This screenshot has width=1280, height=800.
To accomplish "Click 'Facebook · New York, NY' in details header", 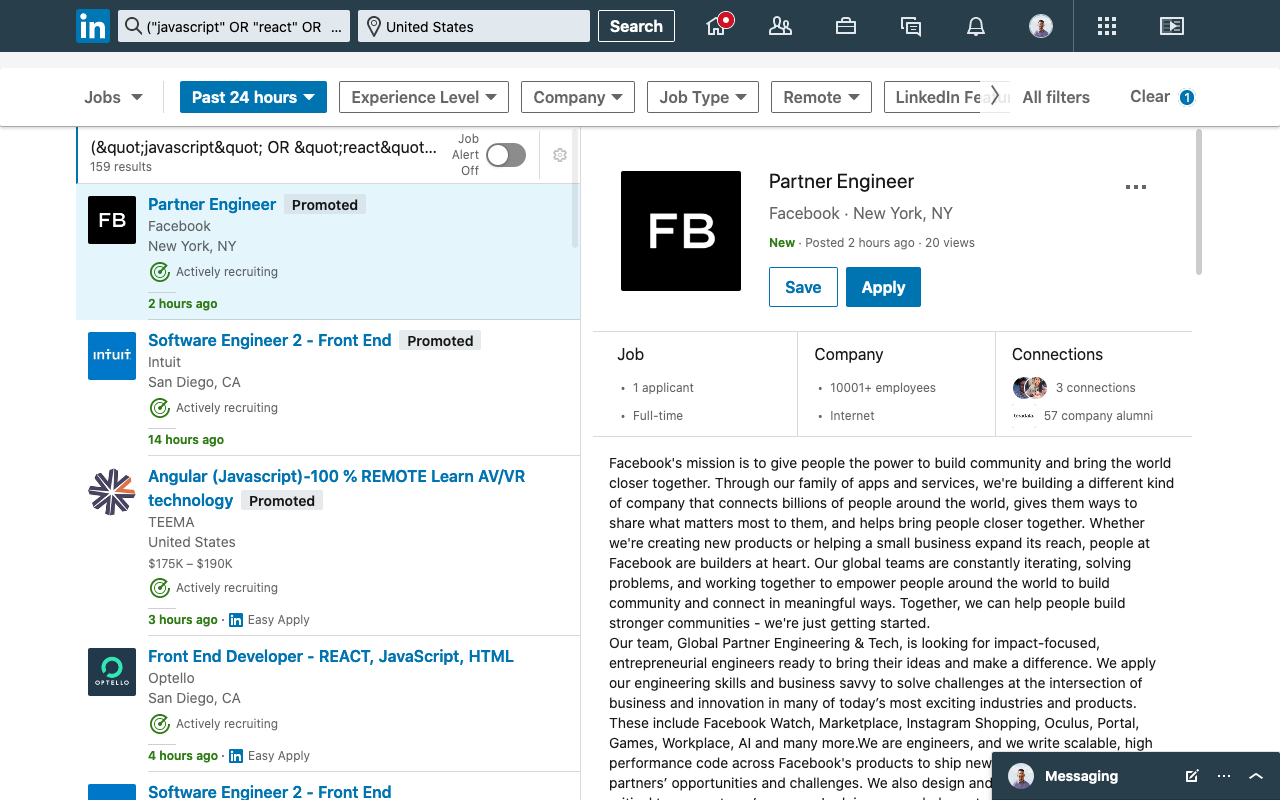I will coord(861,213).
